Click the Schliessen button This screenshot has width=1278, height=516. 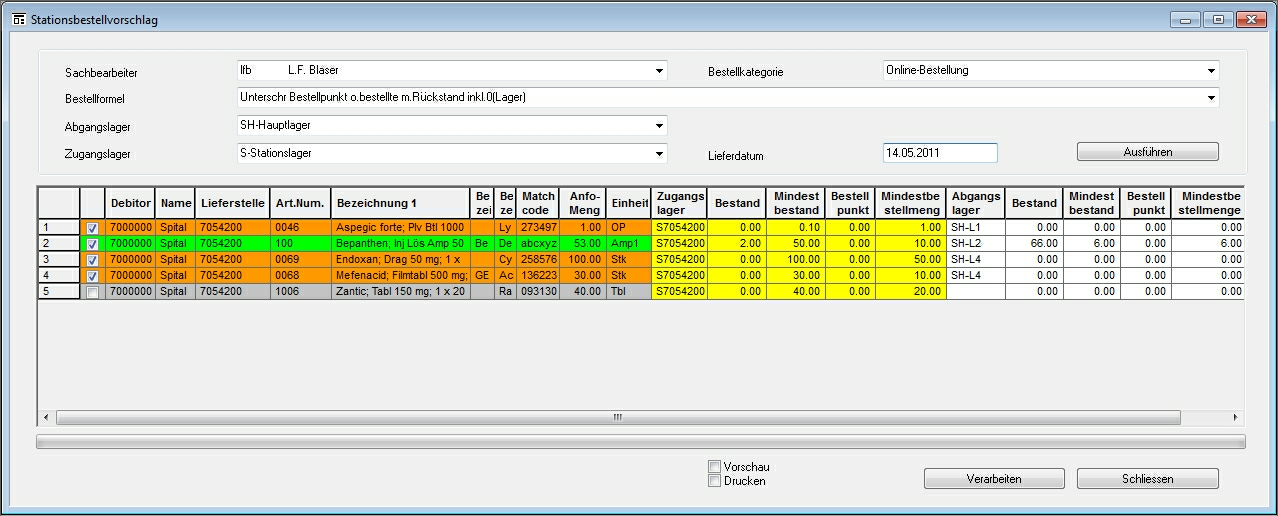[x=1147, y=479]
